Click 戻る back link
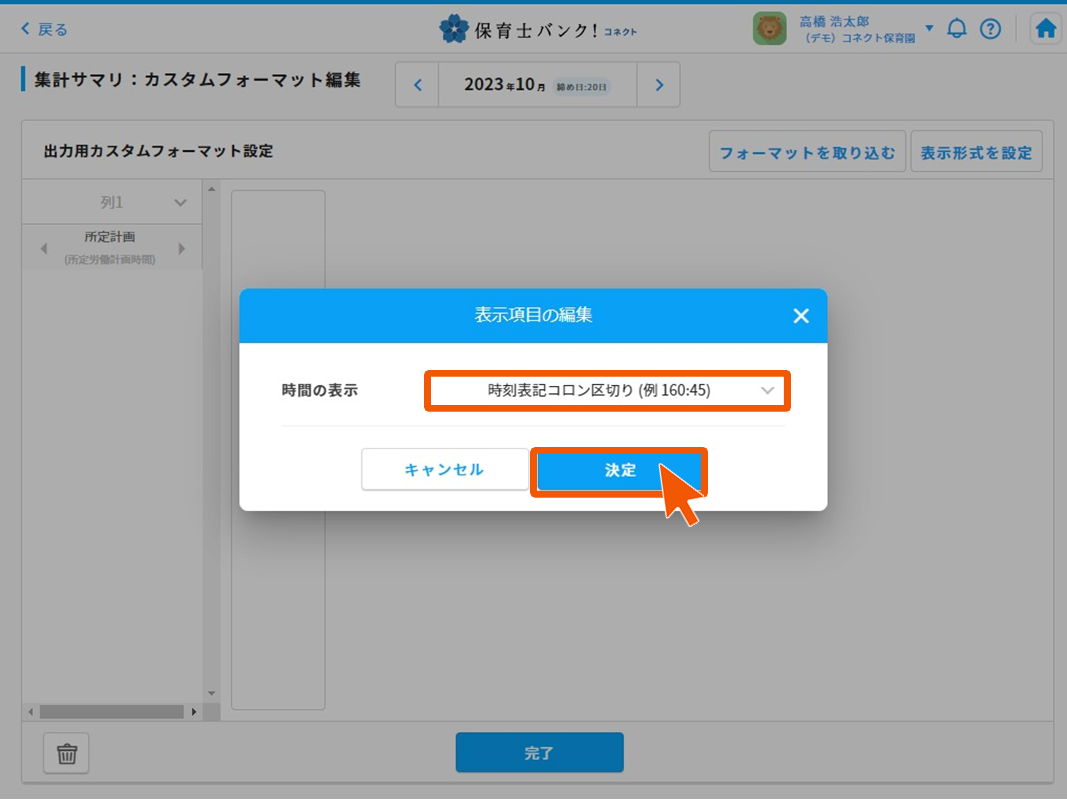1067x800 pixels. 44,29
